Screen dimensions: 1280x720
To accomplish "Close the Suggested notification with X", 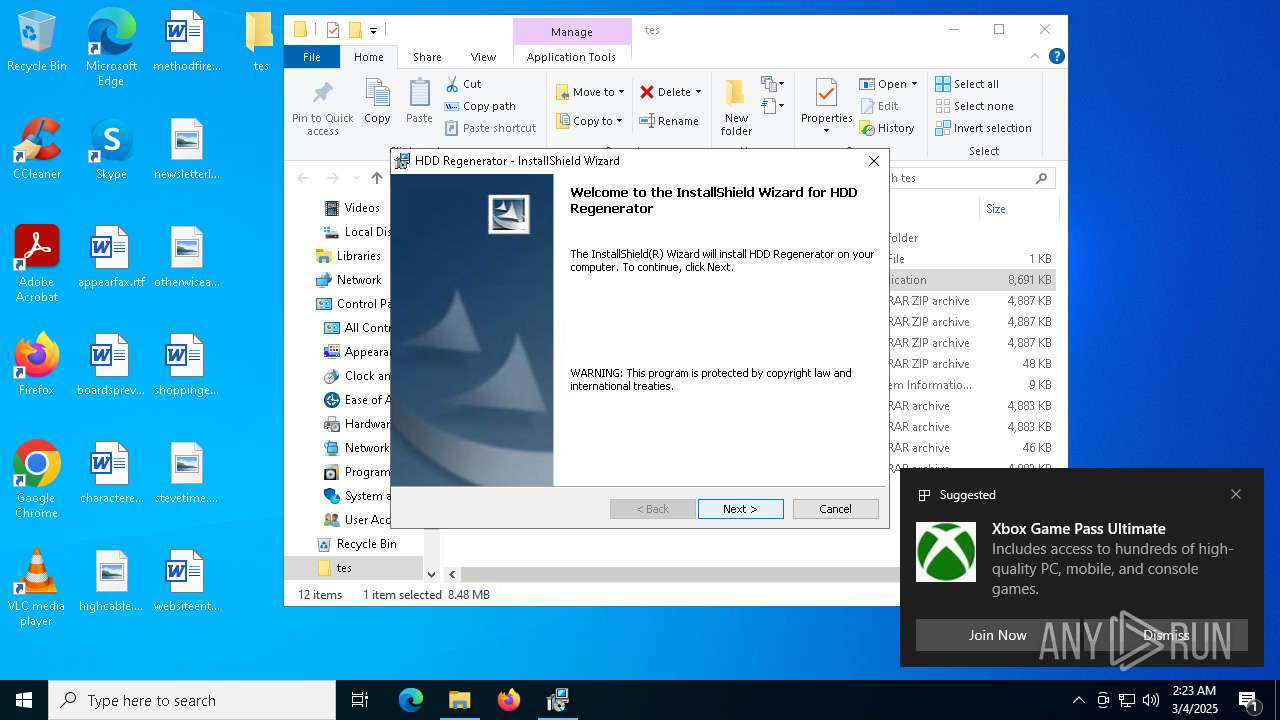I will [1236, 494].
